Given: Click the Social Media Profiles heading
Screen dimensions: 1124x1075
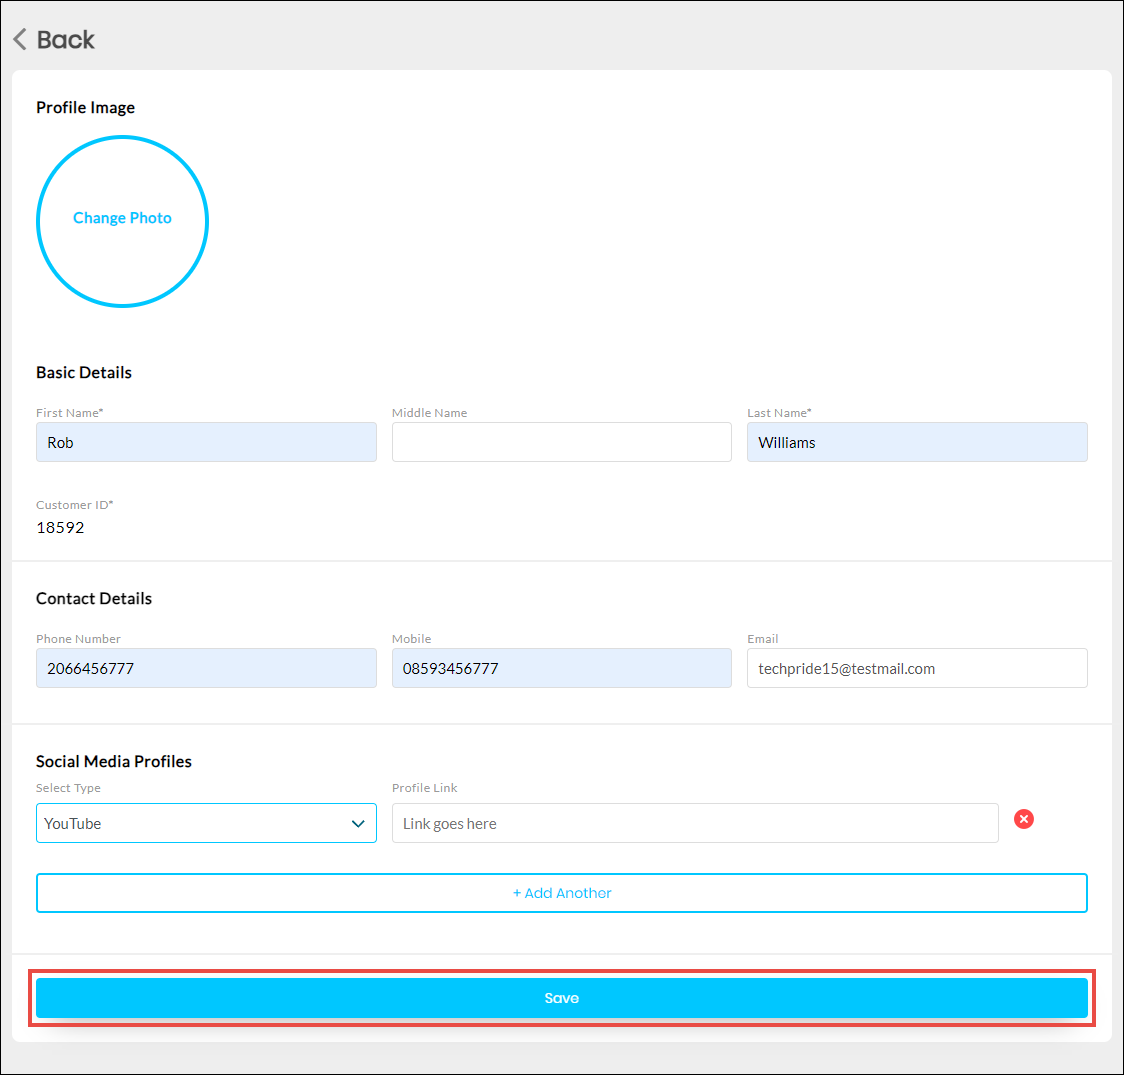Looking at the screenshot, I should point(114,762).
